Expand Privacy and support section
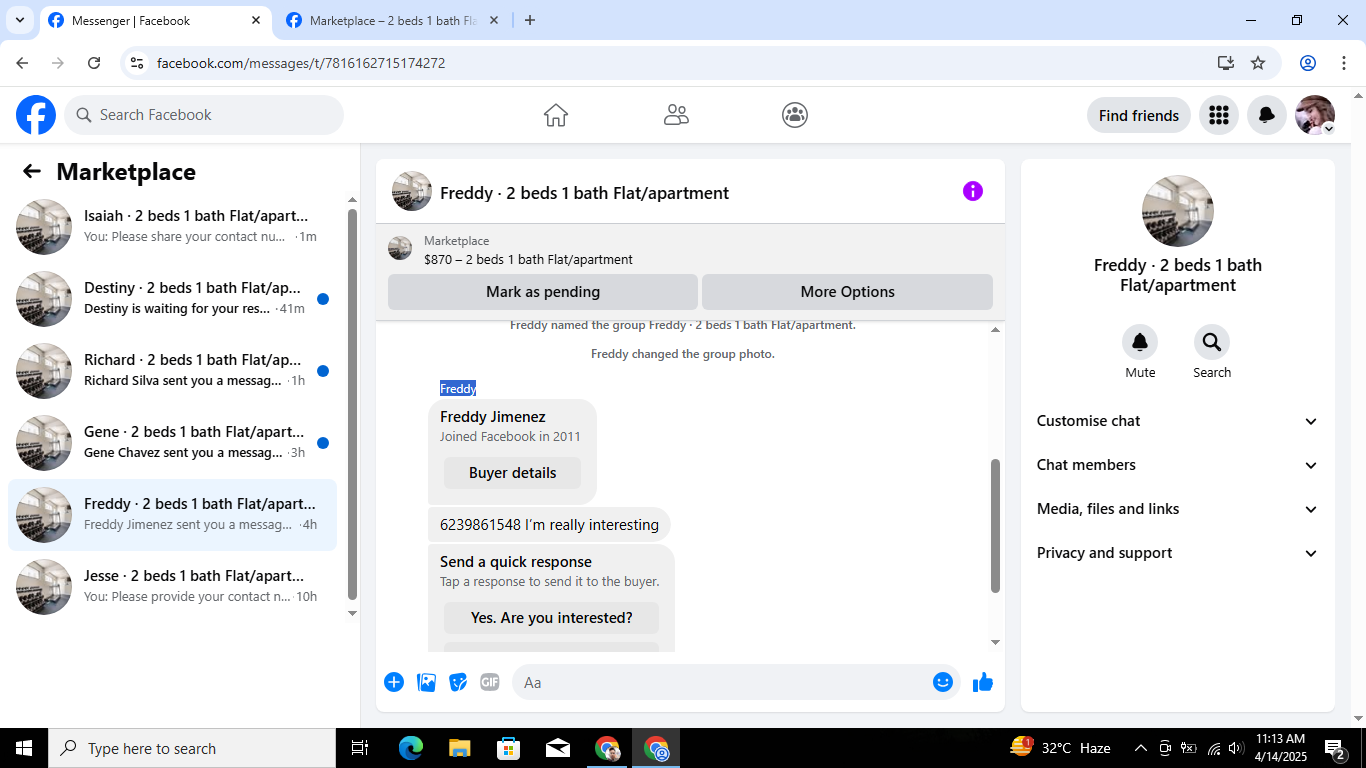The height and width of the screenshot is (768, 1366). pyautogui.click(x=1177, y=553)
